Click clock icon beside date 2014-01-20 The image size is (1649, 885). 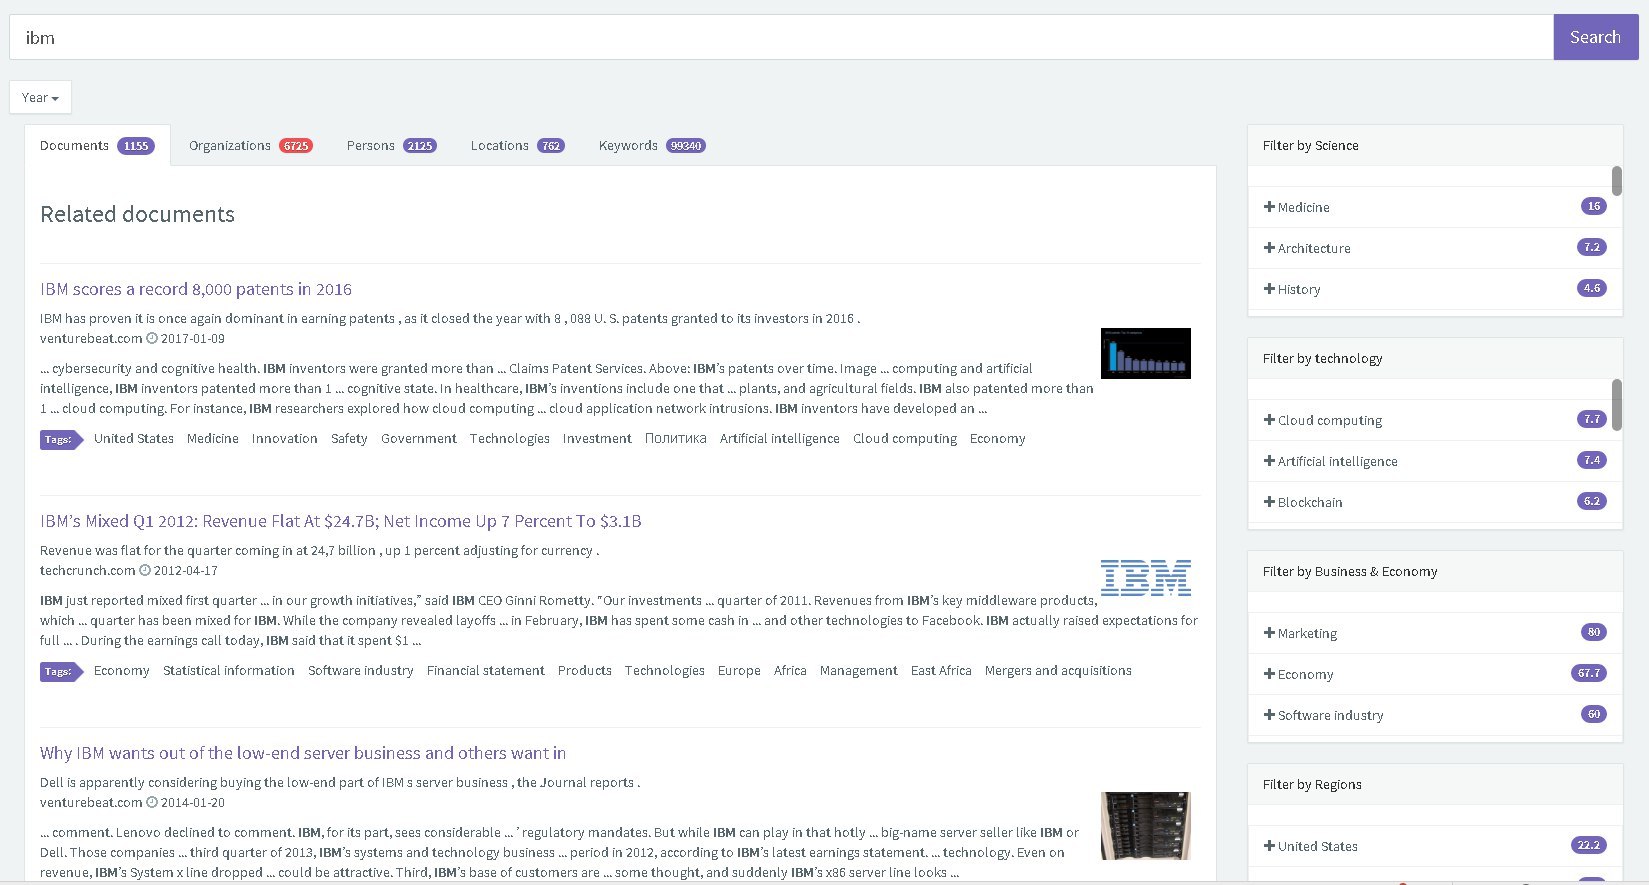click(x=152, y=803)
